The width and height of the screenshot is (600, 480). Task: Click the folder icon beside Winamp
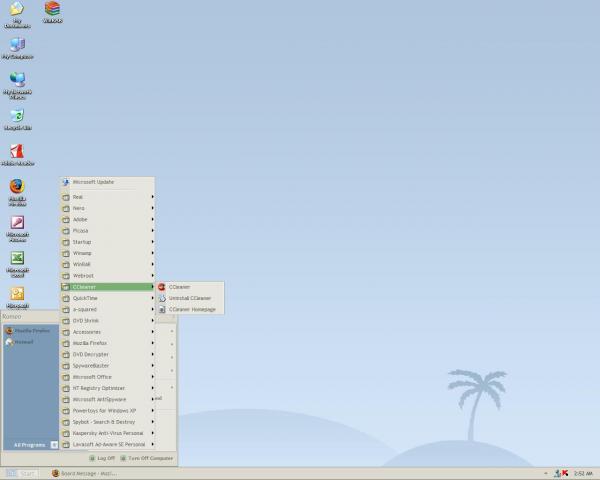click(66, 253)
